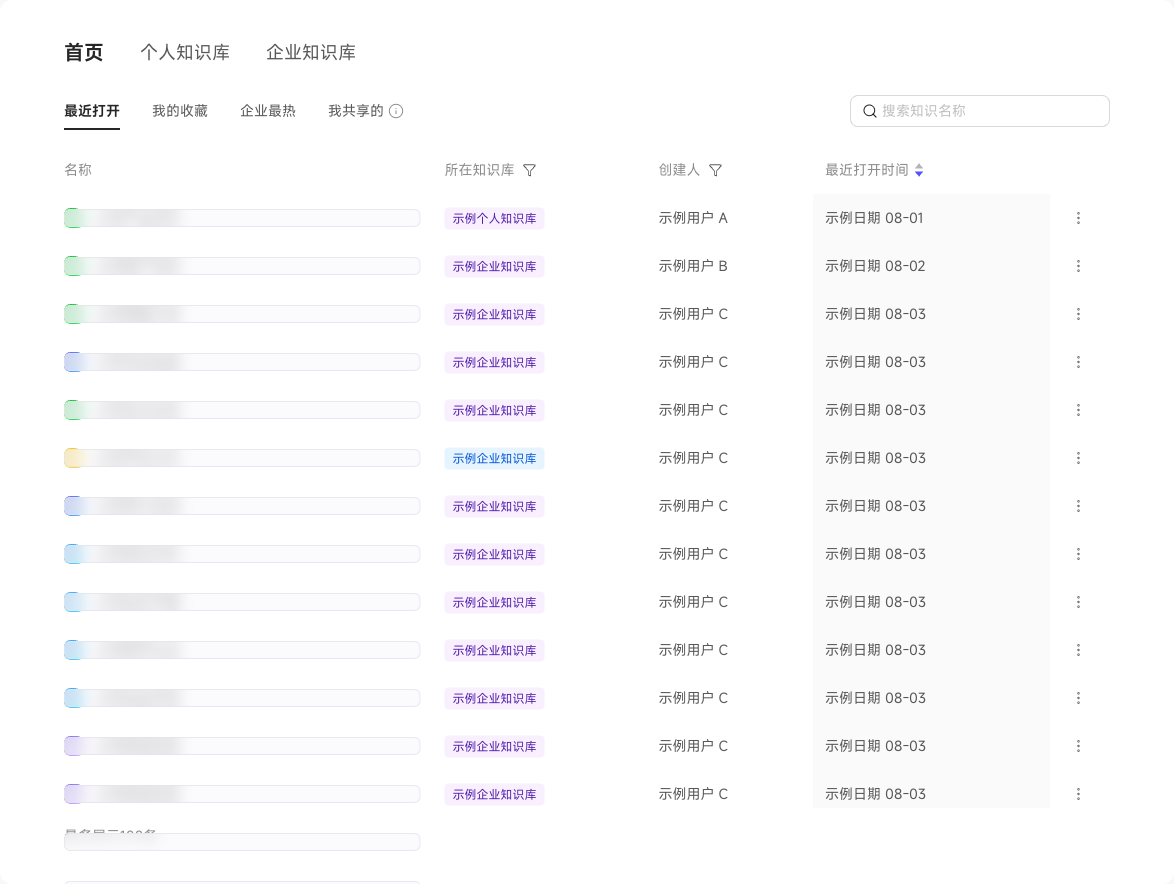
Task: Click the info icon next to 我共享的
Action: [x=396, y=112]
